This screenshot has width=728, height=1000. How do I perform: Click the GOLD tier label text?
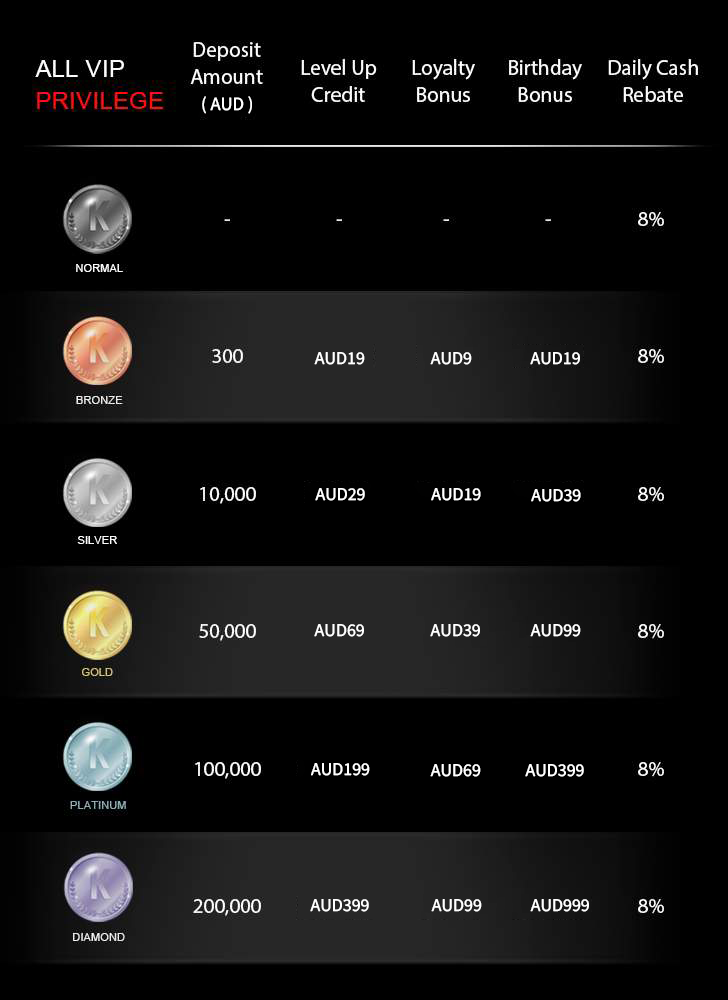(x=97, y=672)
